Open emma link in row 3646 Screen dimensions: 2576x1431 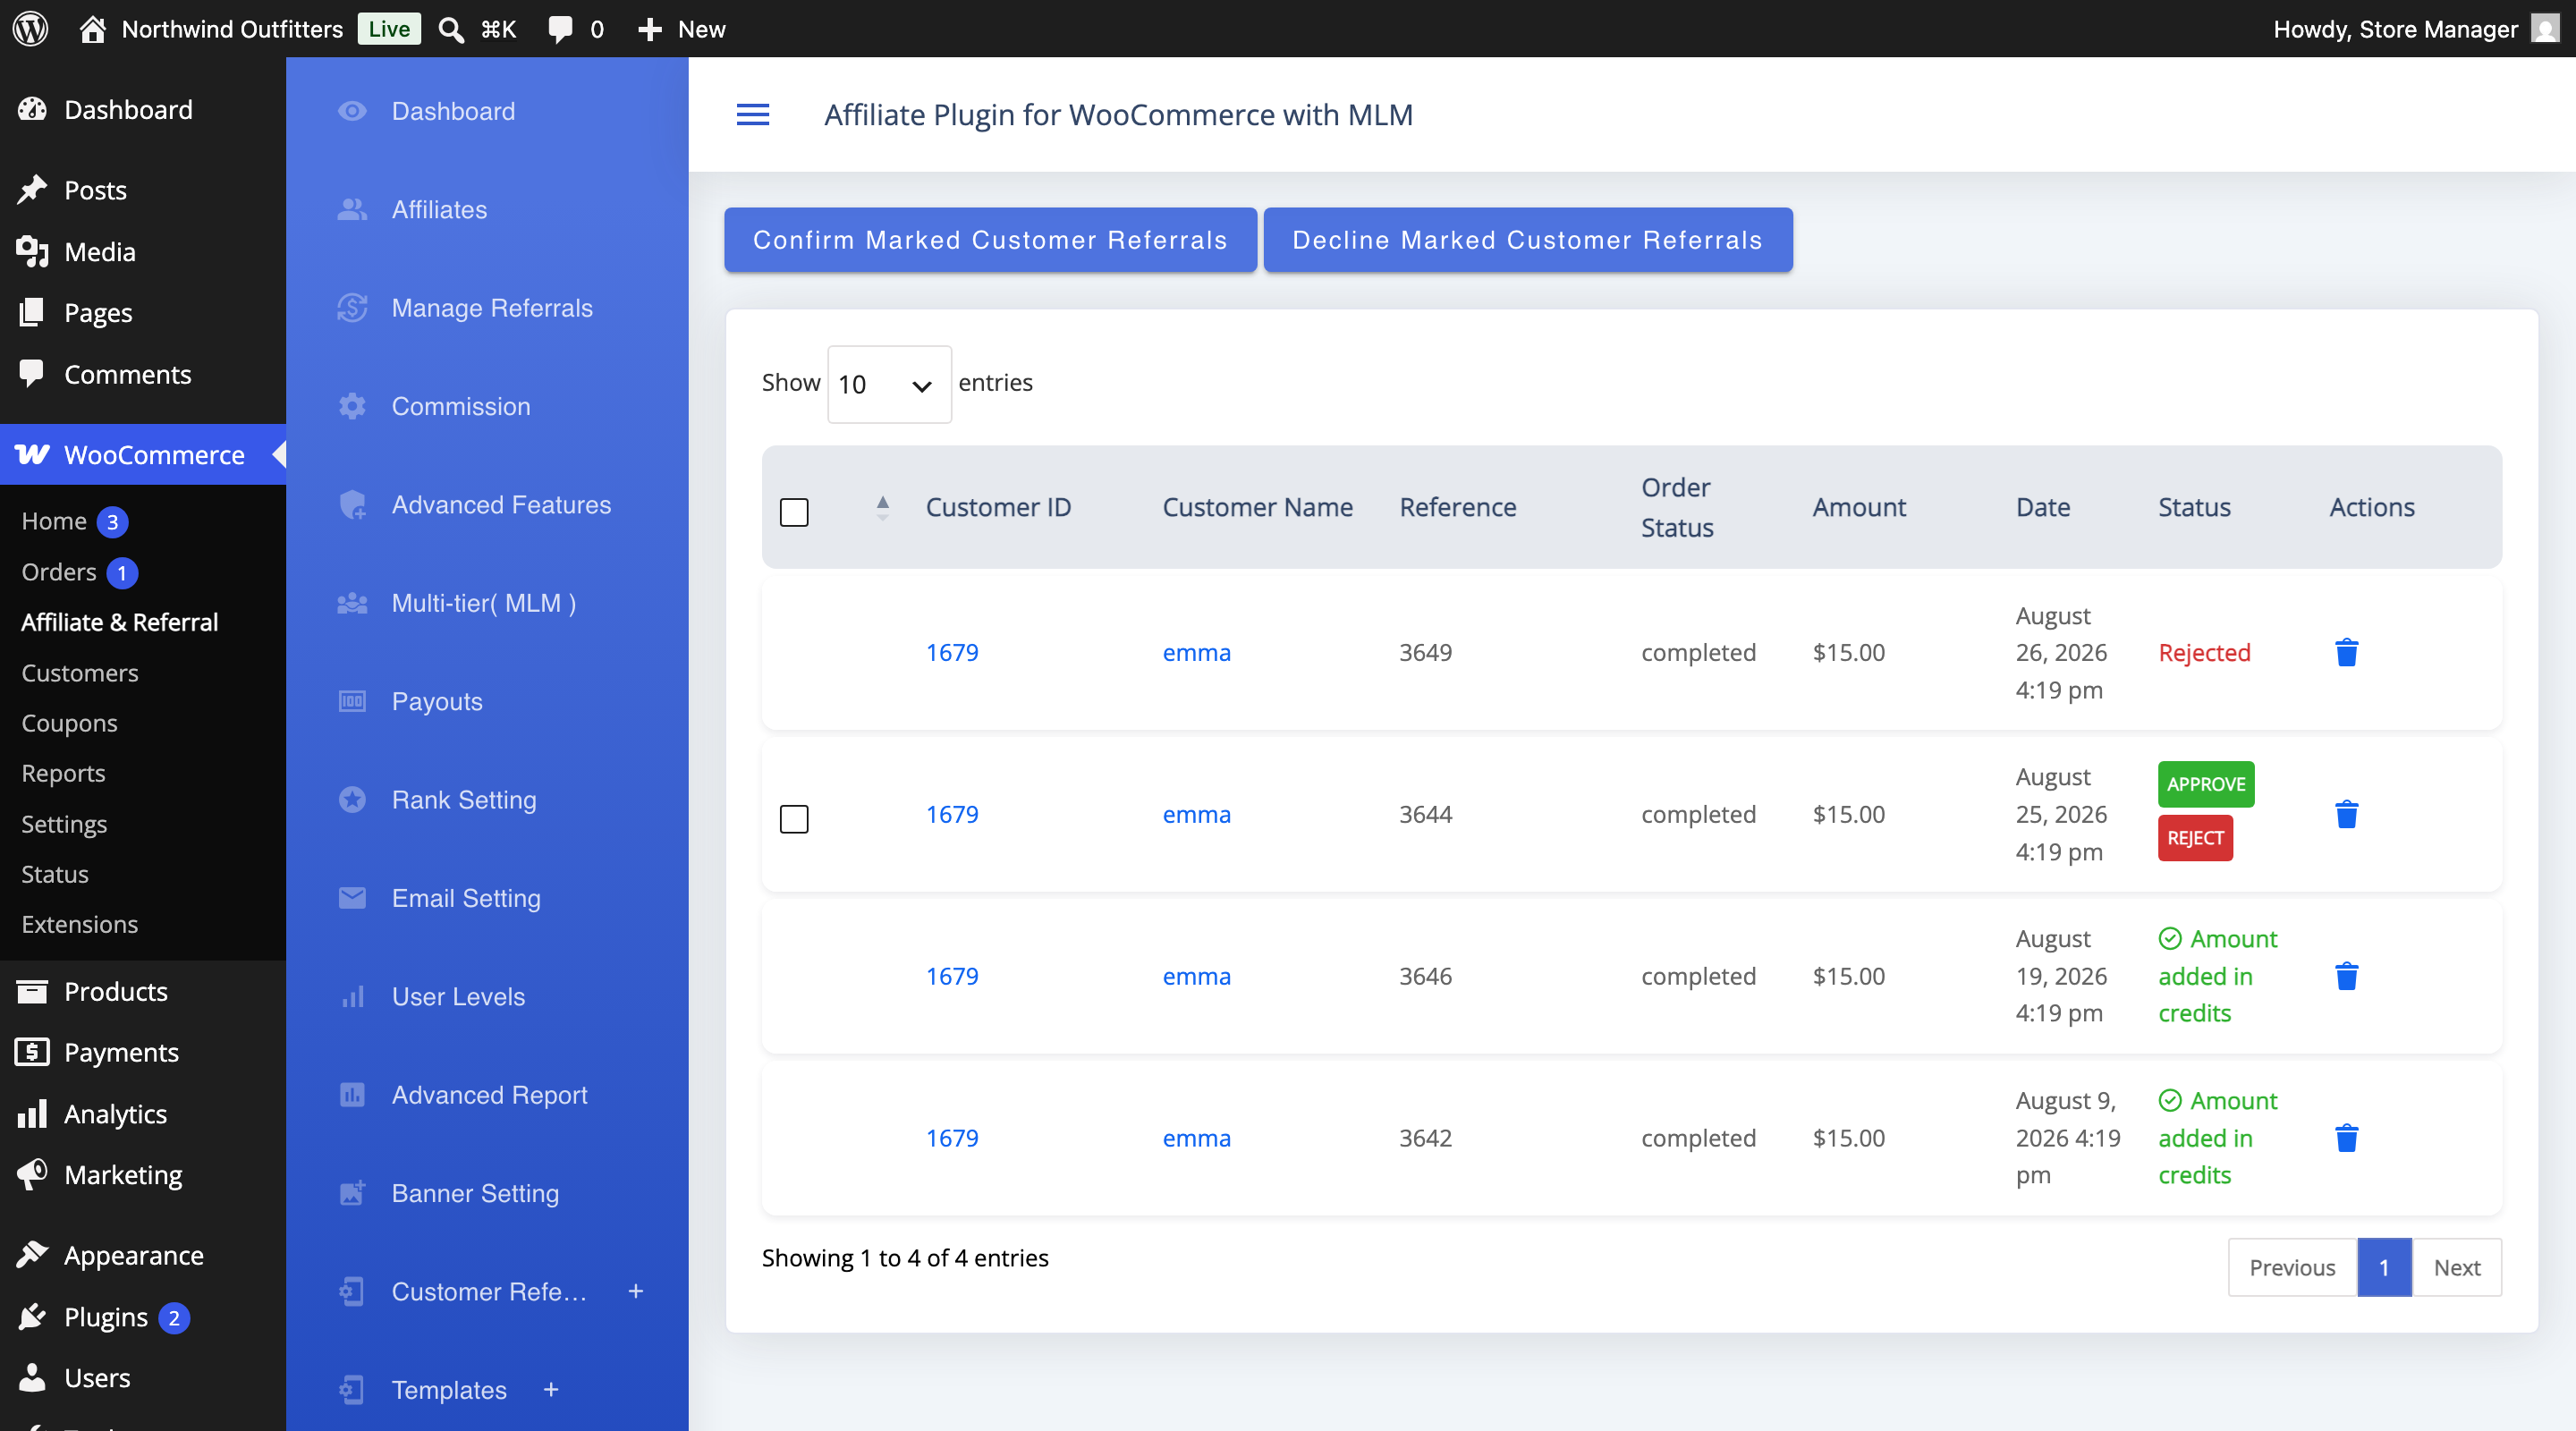pos(1196,976)
